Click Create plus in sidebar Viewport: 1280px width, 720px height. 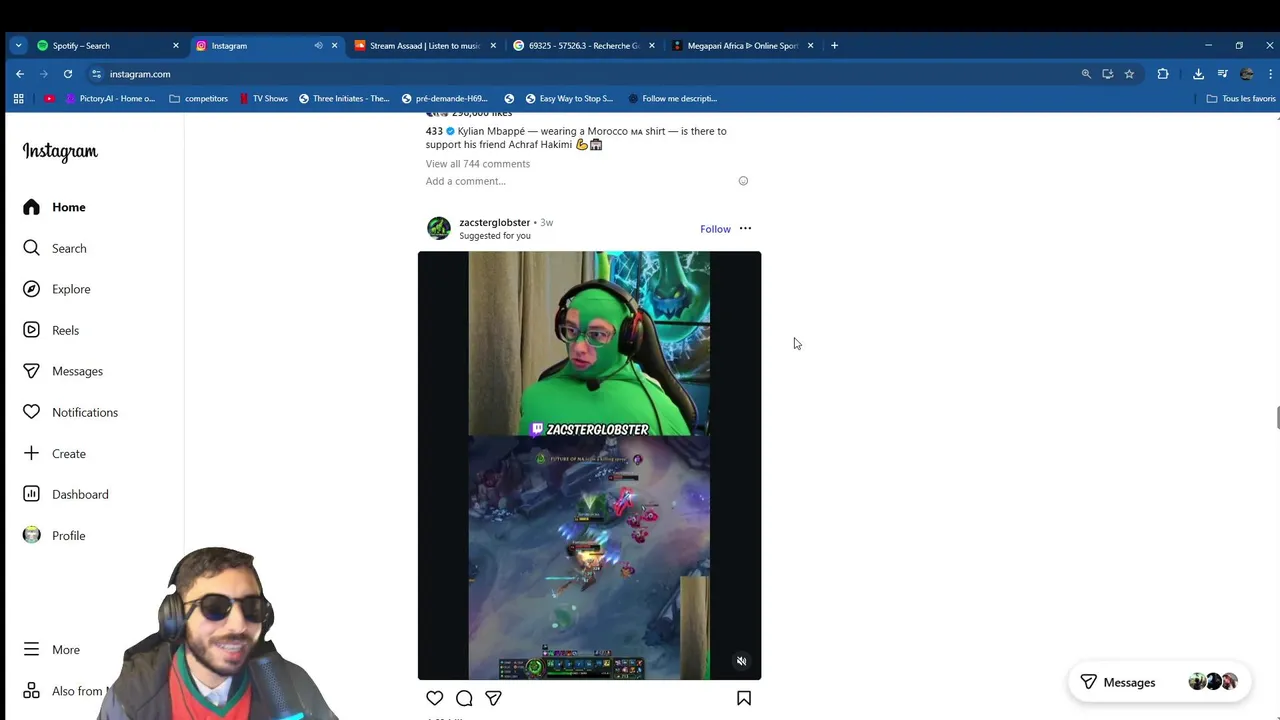point(32,453)
